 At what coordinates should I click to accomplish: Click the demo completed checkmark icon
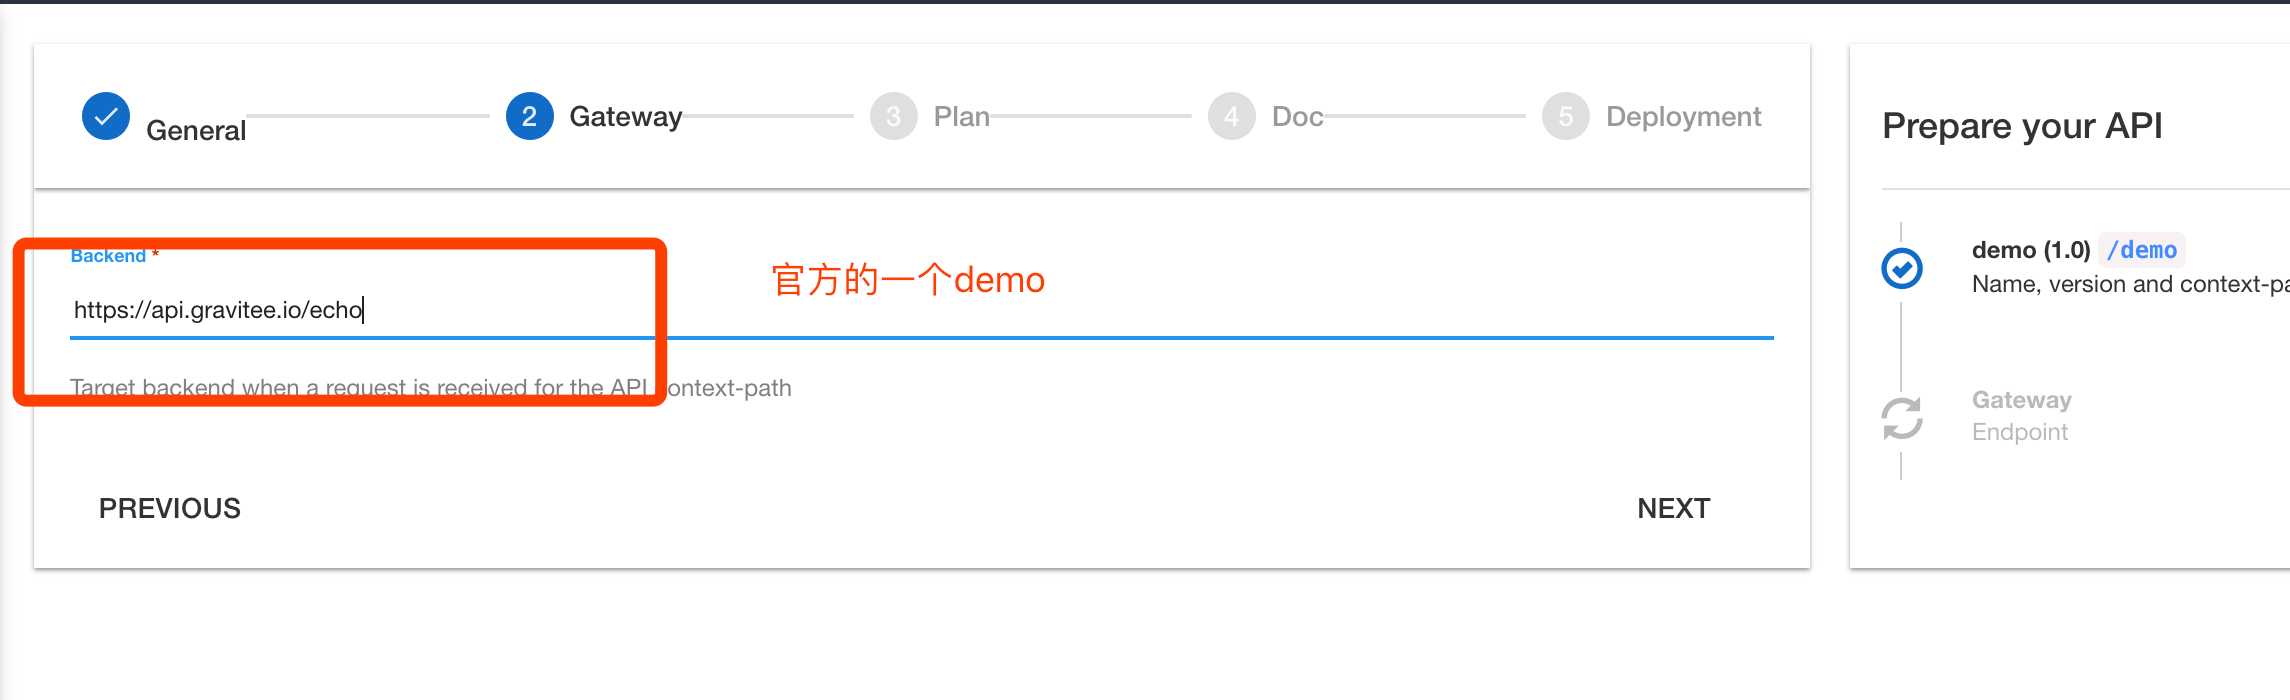(x=1902, y=268)
